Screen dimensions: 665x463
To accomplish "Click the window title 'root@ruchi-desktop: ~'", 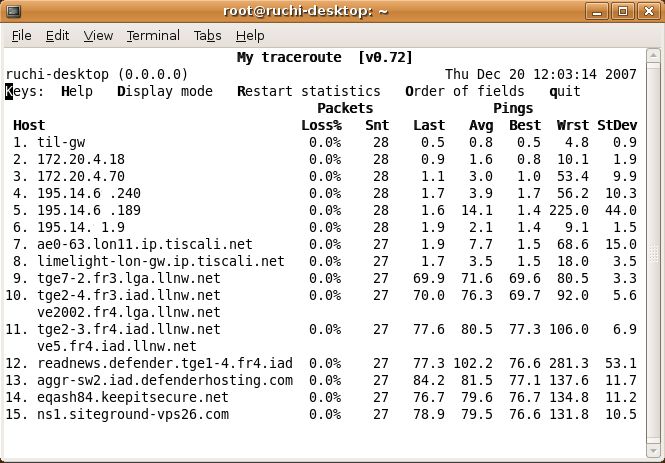I will click(306, 11).
